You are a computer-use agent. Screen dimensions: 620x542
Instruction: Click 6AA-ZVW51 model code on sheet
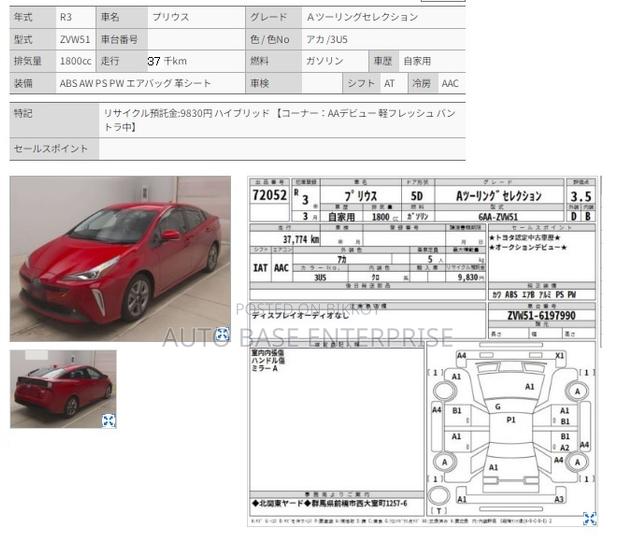[x=498, y=217]
